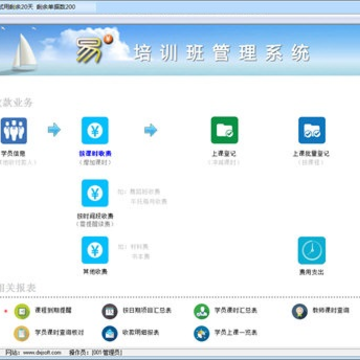Click the 学员课时查询核对 clipboard icon
This screenshot has height=360, width=360.
(22, 333)
